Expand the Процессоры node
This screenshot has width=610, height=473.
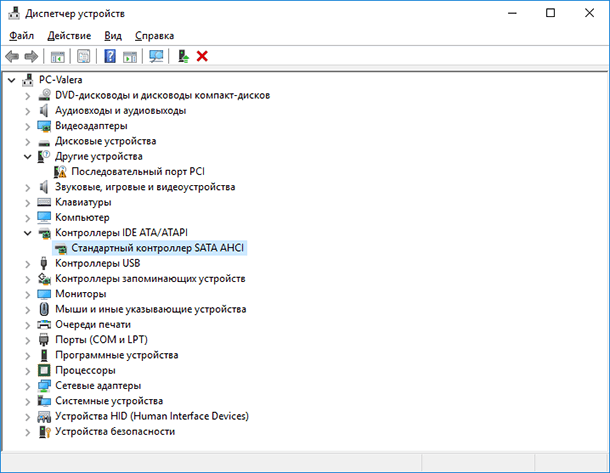point(28,371)
